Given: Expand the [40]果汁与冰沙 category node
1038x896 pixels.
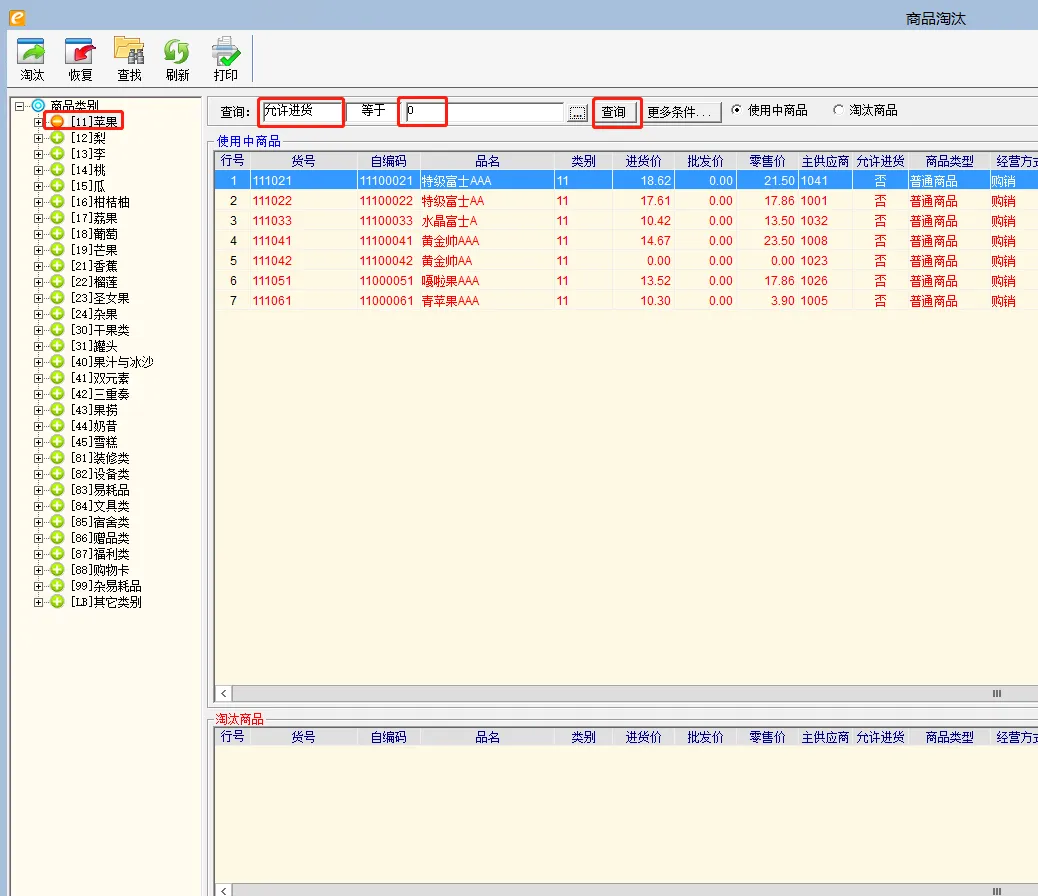Looking at the screenshot, I should pos(39,362).
